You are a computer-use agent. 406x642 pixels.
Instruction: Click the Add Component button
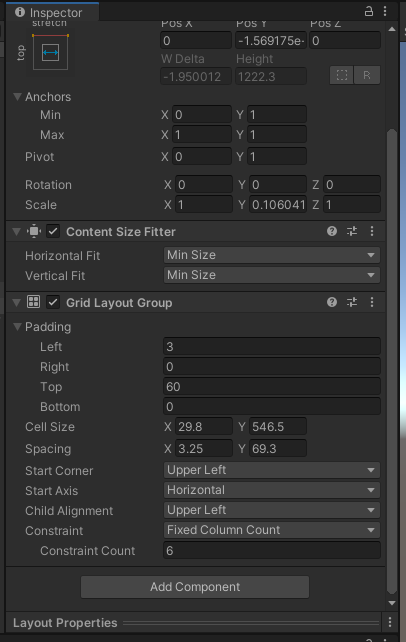195,587
